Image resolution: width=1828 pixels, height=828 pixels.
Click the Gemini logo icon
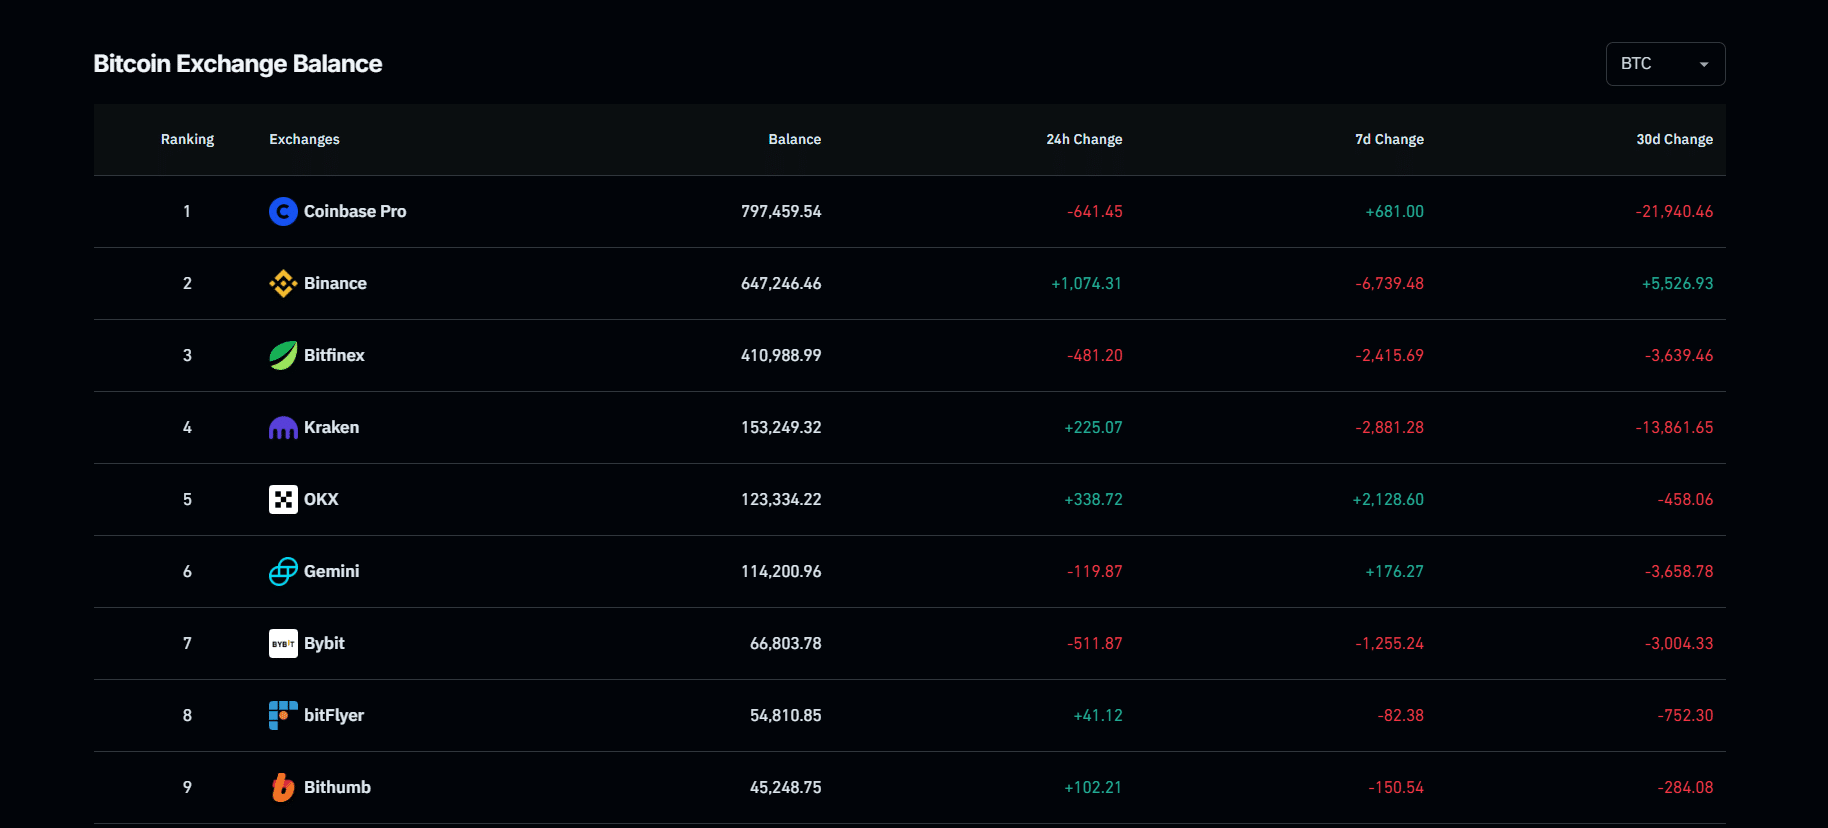click(x=283, y=571)
